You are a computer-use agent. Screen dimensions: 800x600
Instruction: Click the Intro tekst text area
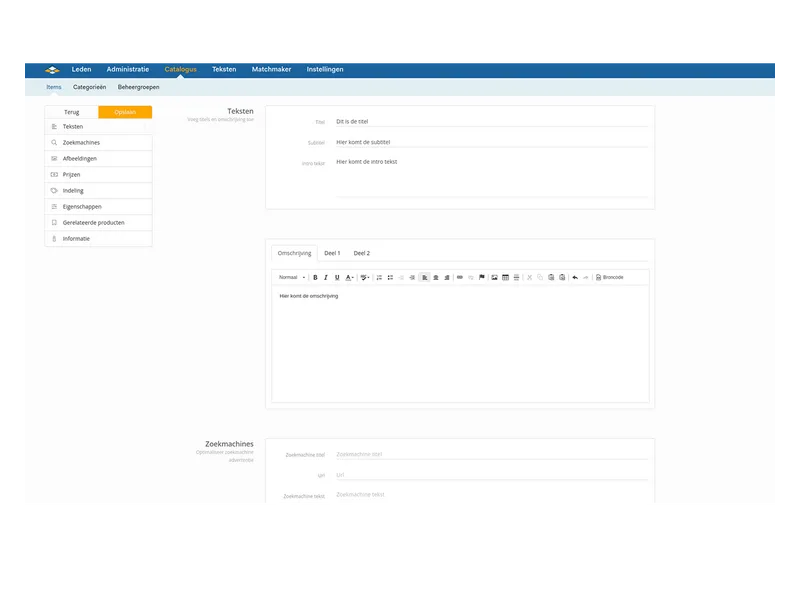point(492,177)
